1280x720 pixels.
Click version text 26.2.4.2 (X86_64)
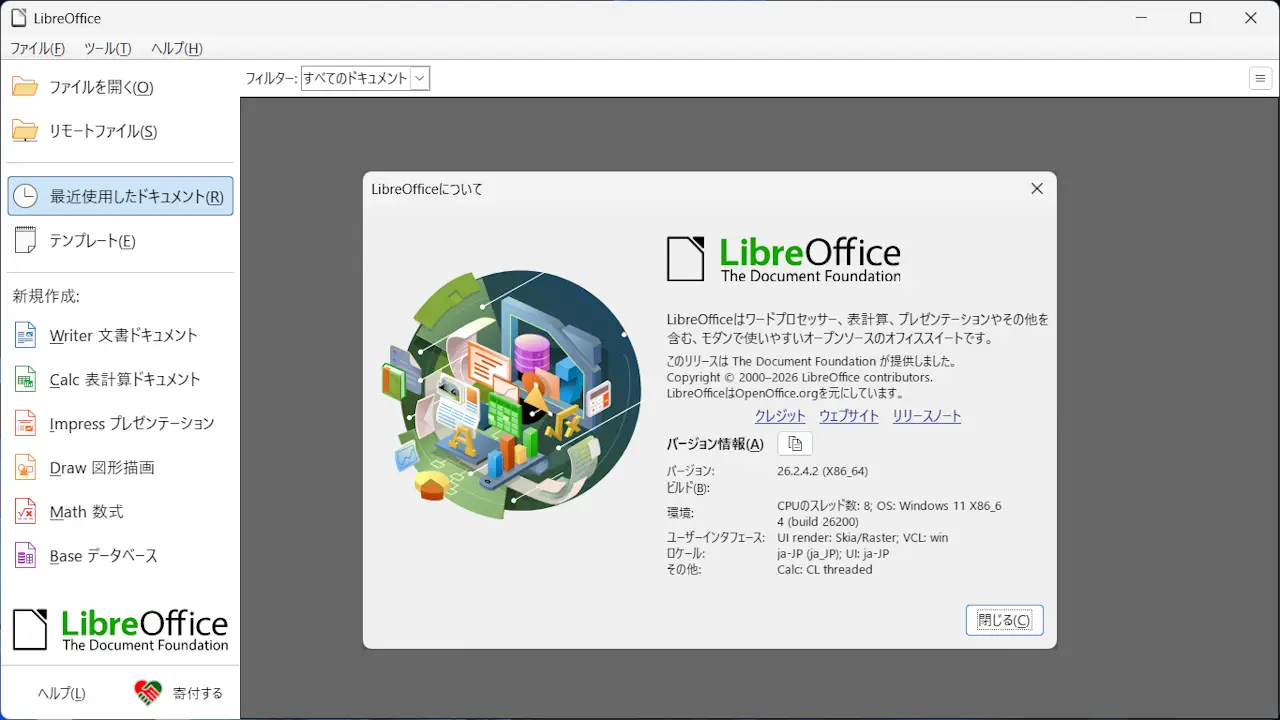822,470
